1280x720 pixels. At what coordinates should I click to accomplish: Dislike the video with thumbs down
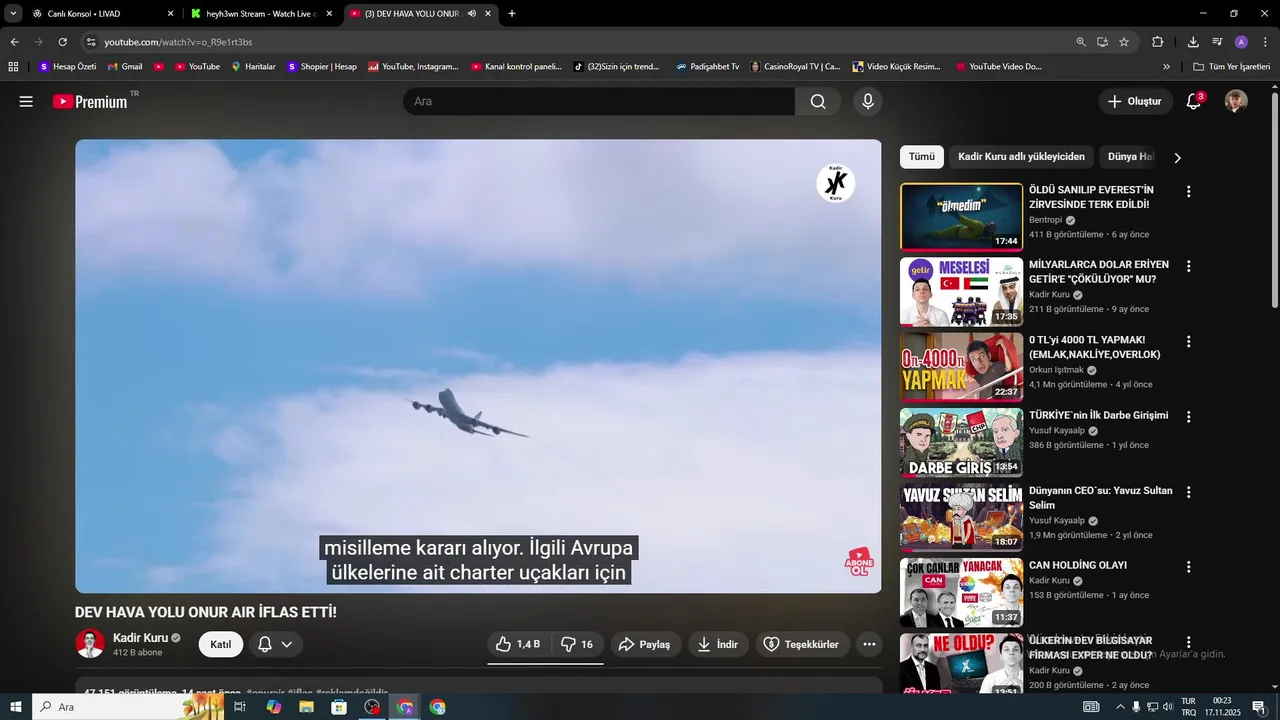coord(576,644)
